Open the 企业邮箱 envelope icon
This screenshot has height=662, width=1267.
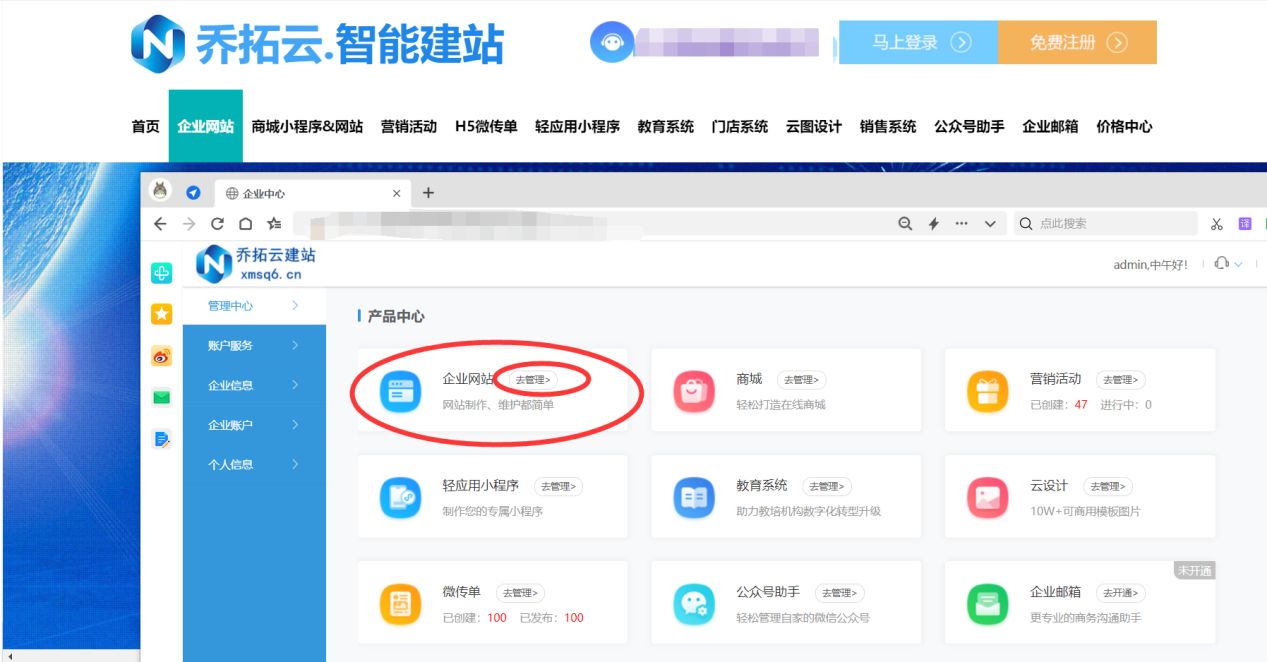(x=988, y=603)
